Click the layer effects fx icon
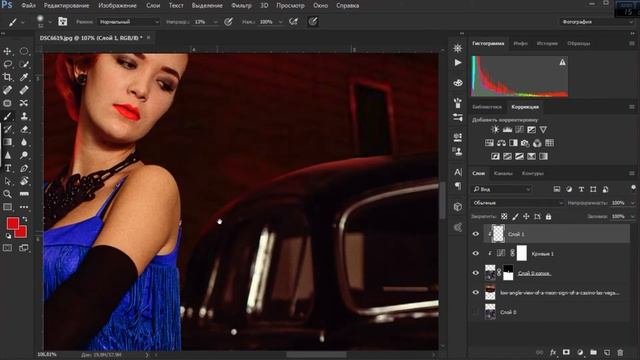Image resolution: width=640 pixels, height=360 pixels. click(x=553, y=352)
